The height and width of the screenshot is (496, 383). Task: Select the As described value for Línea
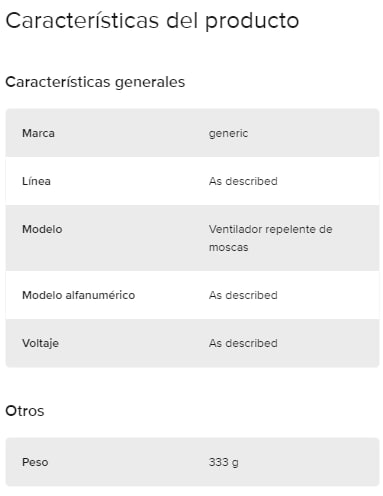243,181
